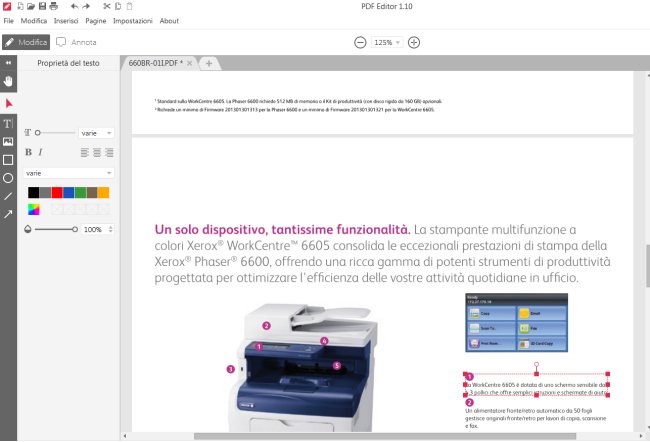Select the Insert image tool
The image size is (650, 442).
pyautogui.click(x=8, y=141)
